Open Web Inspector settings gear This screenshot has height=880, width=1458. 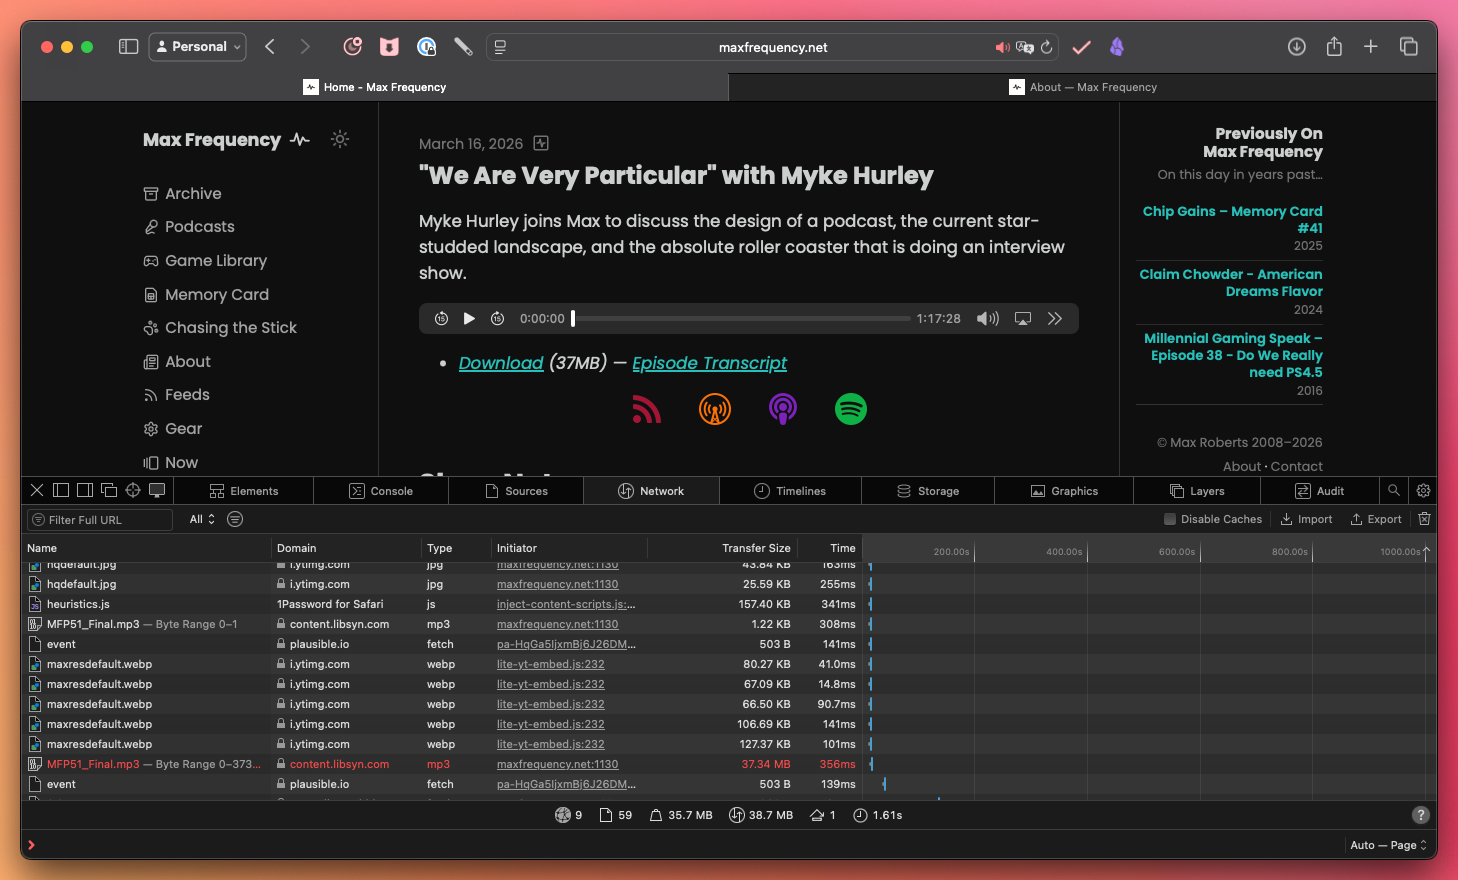point(1423,491)
